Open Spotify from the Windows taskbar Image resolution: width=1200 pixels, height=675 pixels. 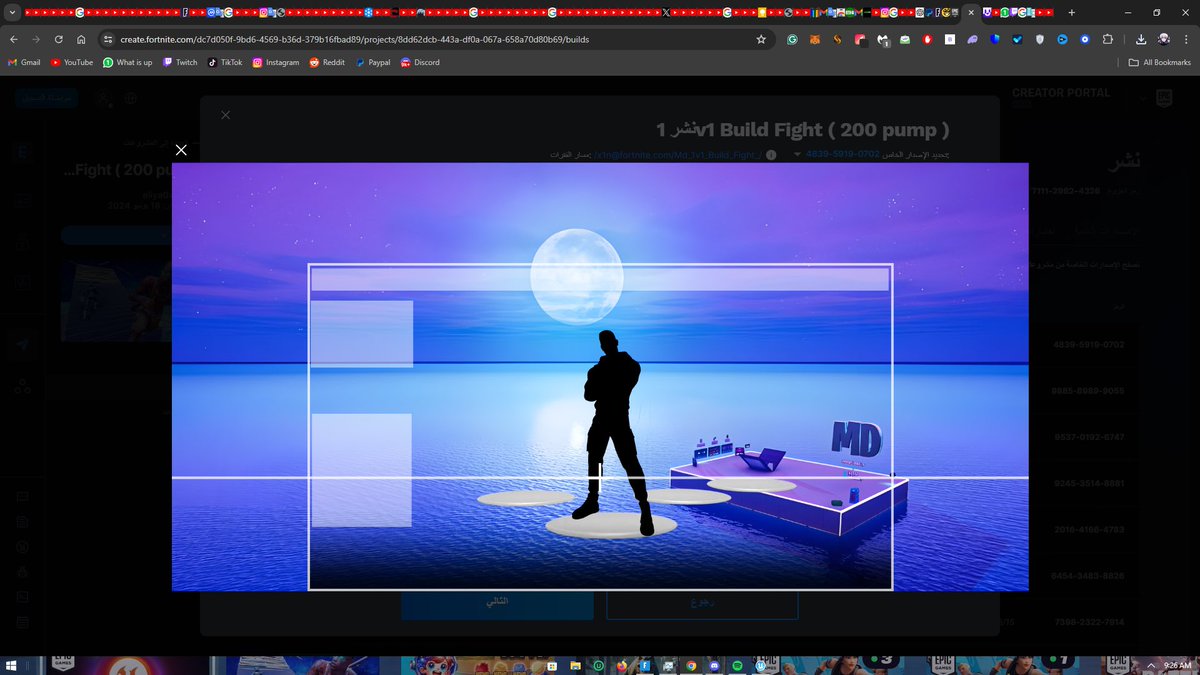736,665
